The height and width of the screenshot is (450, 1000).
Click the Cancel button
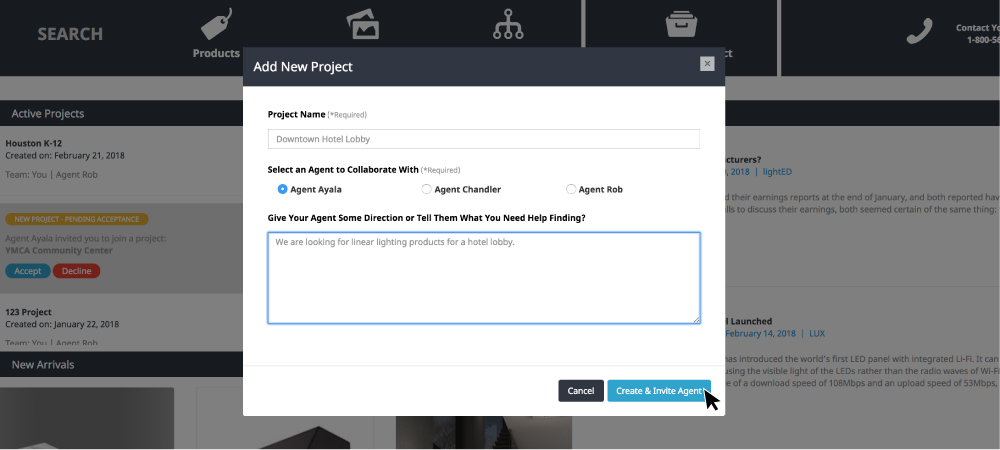[x=581, y=391]
